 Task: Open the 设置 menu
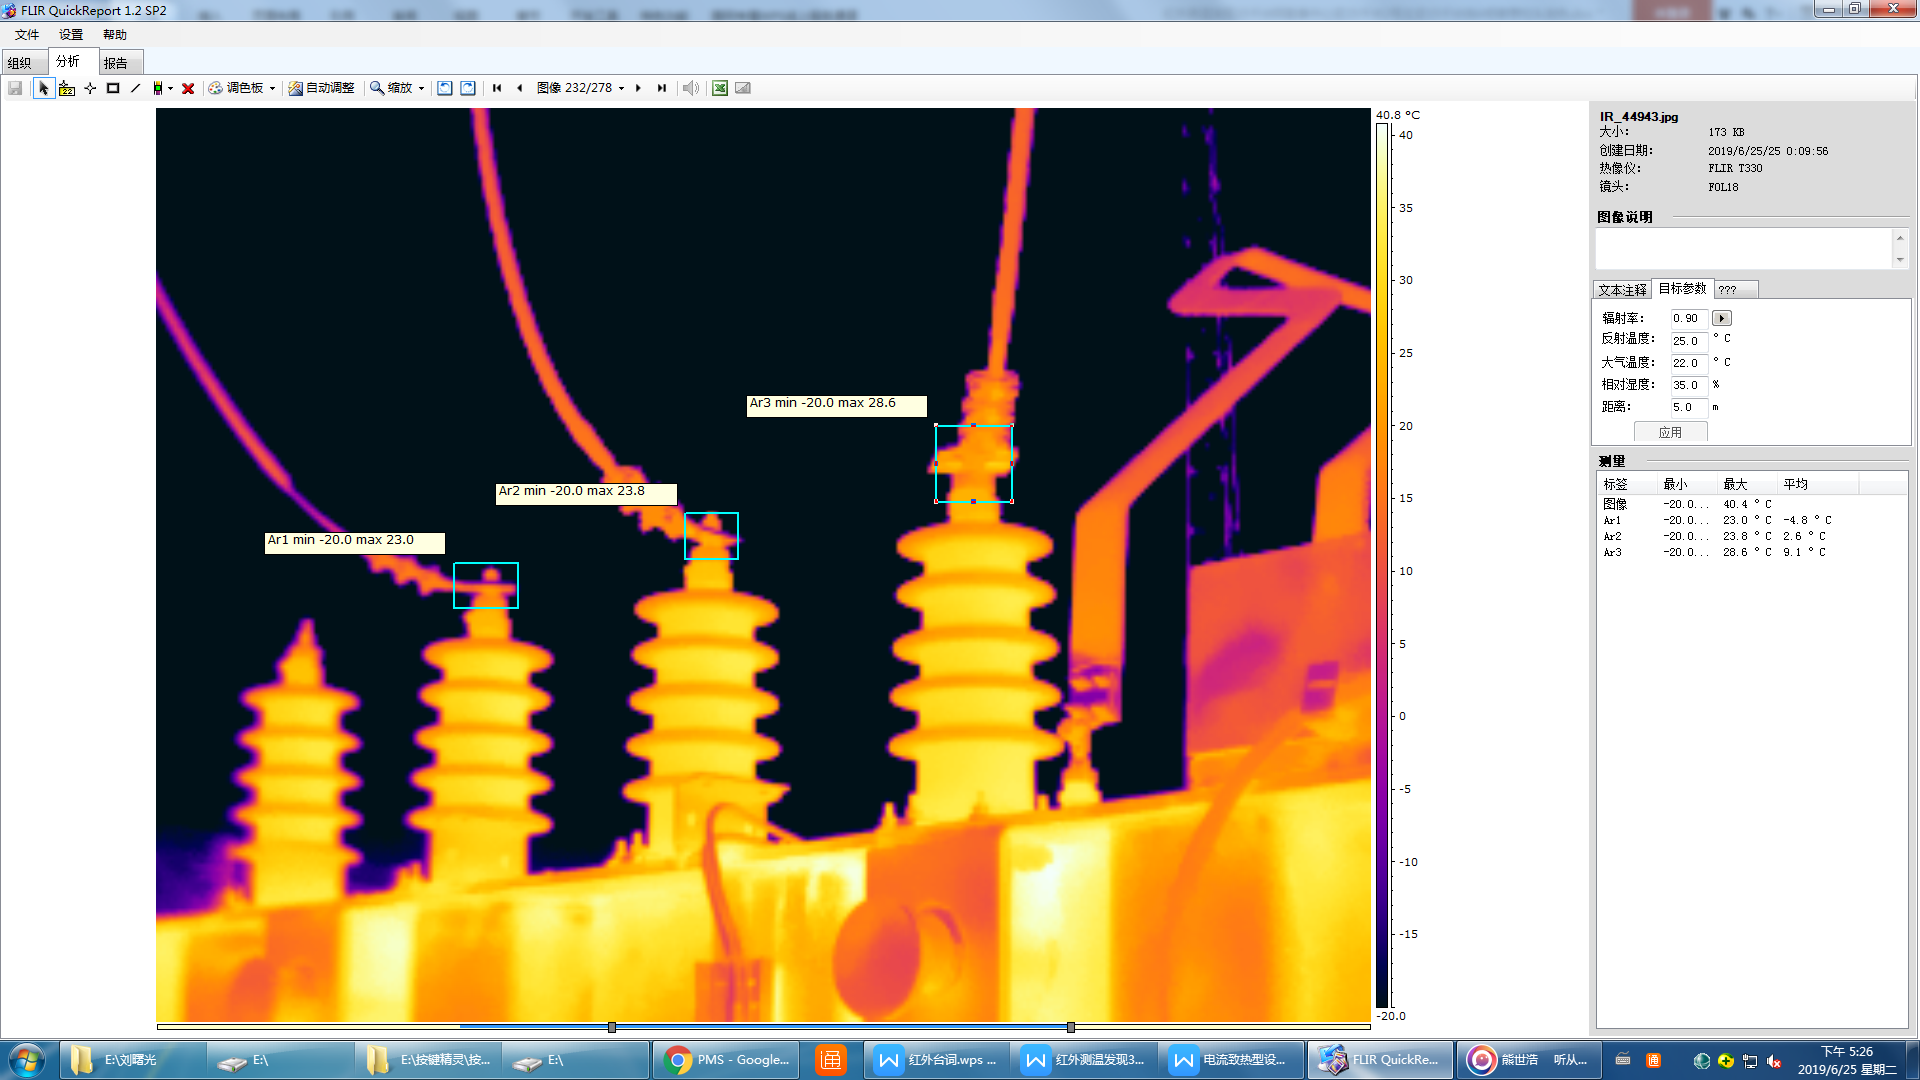coord(71,35)
